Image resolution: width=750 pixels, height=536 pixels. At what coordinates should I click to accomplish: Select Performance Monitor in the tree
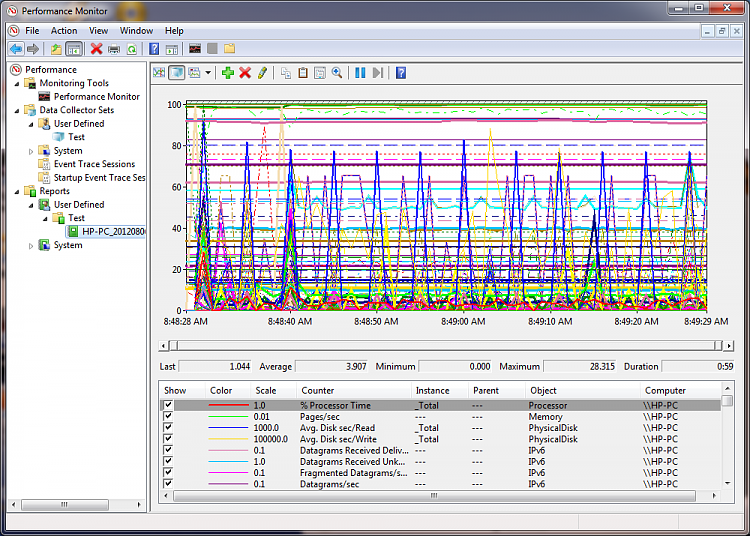pos(97,97)
